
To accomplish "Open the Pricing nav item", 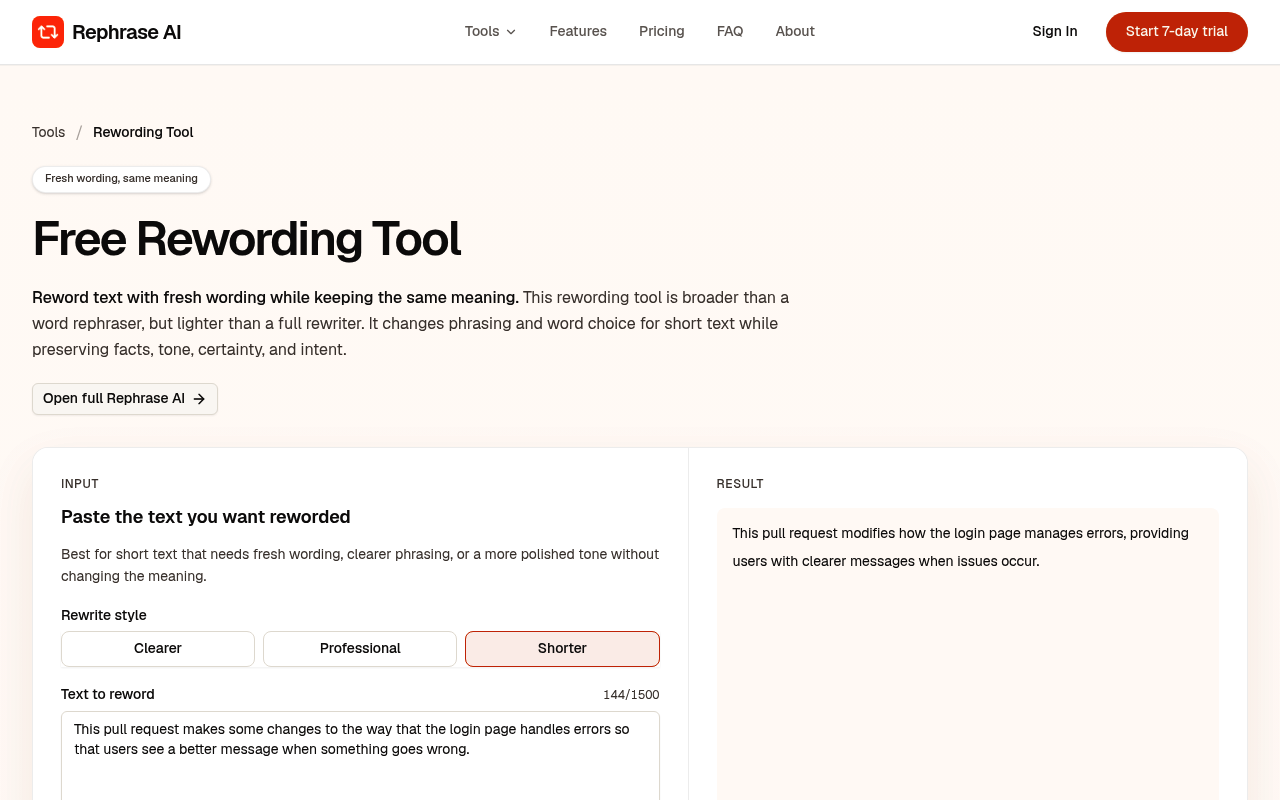I will (x=662, y=31).
